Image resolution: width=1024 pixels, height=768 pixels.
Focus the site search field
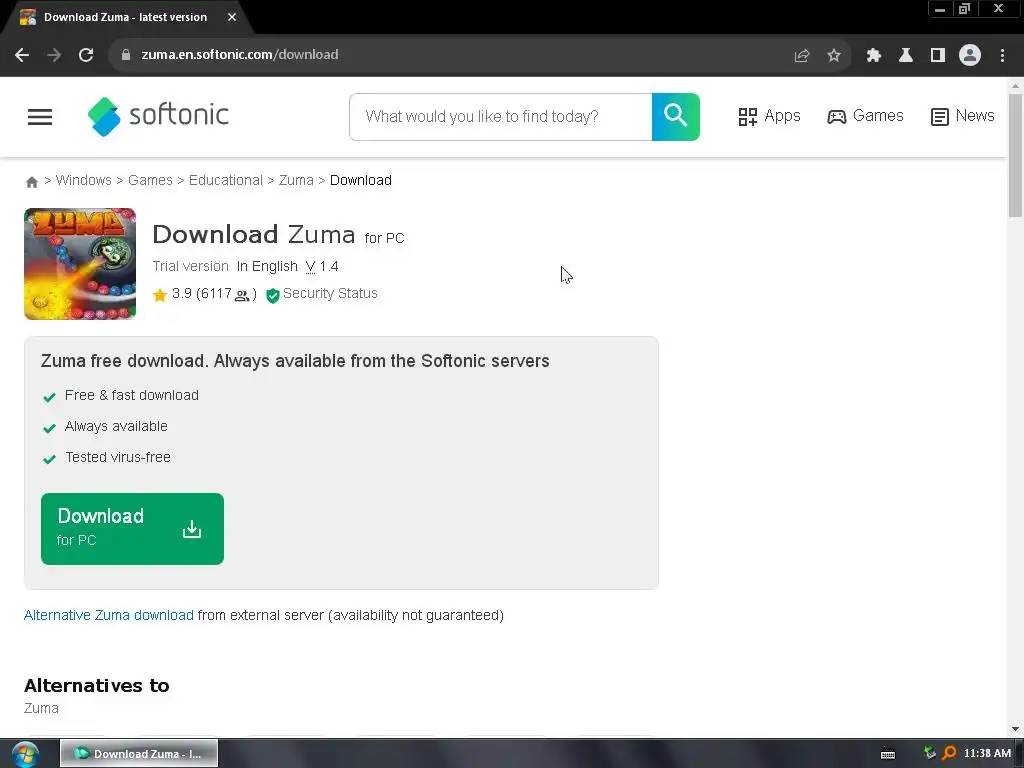(501, 117)
